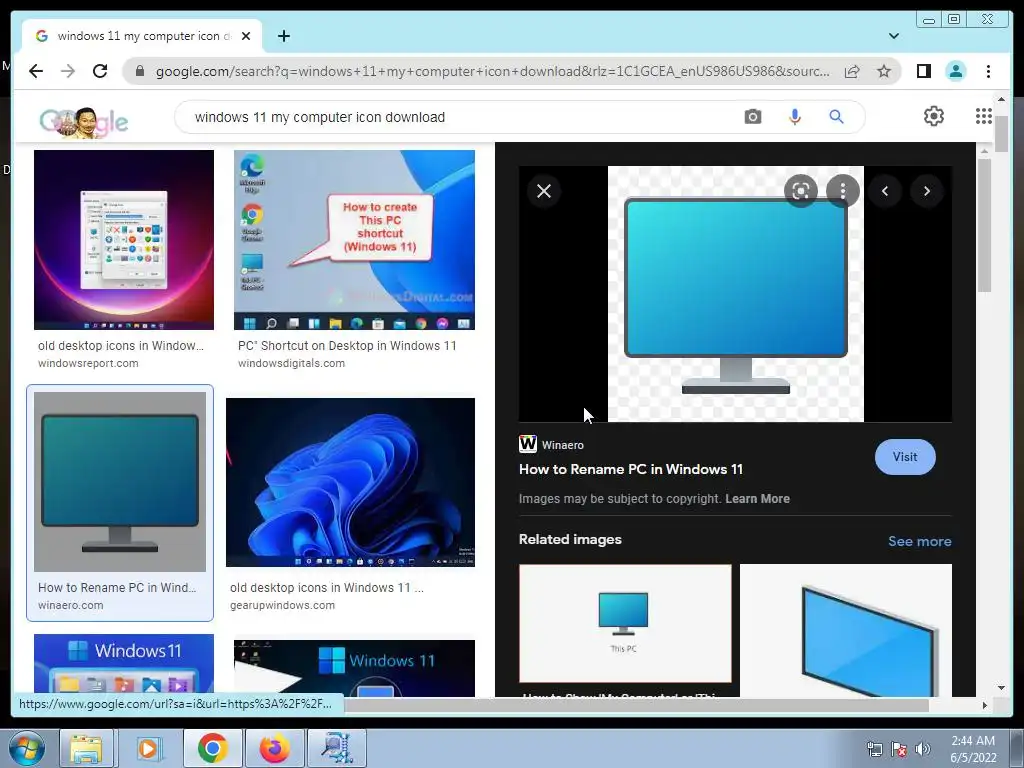Image resolution: width=1024 pixels, height=768 pixels.
Task: Reload the current page
Action: click(x=100, y=71)
